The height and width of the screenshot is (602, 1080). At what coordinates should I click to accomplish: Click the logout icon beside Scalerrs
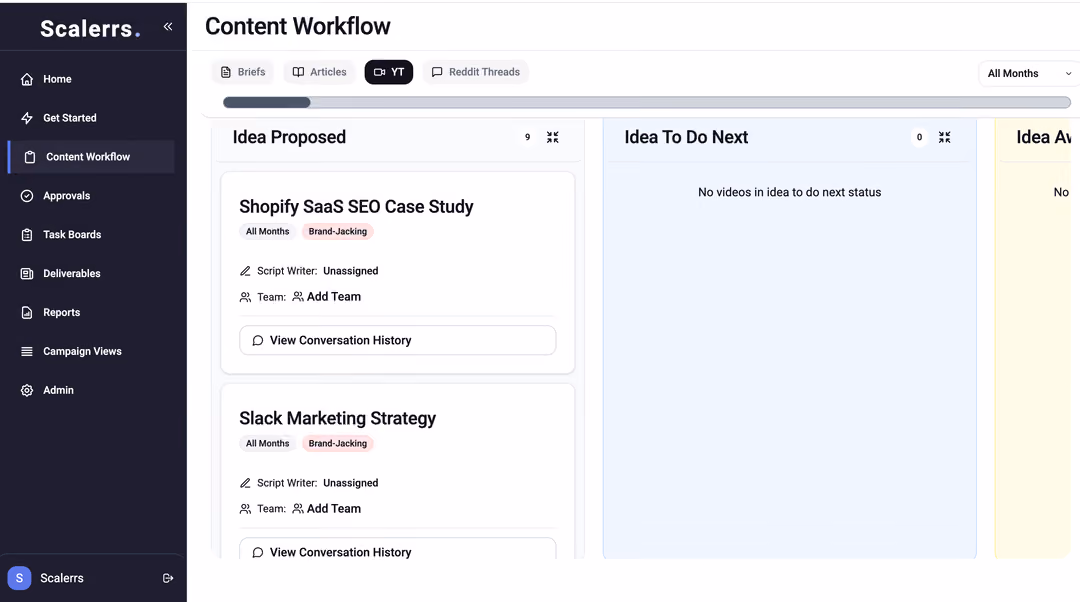point(167,579)
